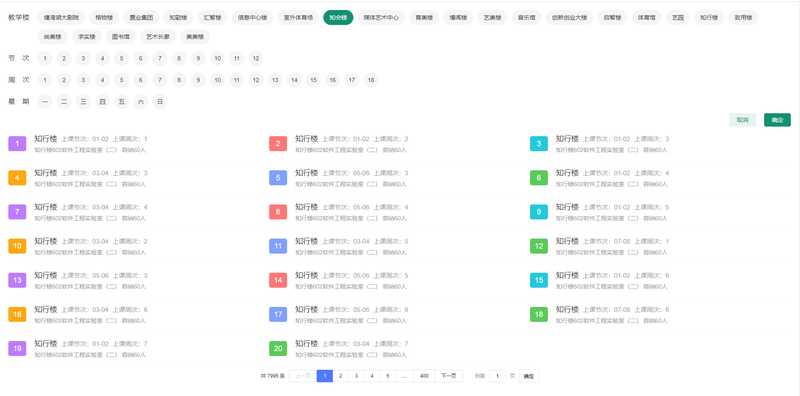Image resolution: width=800 pixels, height=396 pixels.
Task: Select the purple number 7 result badge
Action: pos(17,212)
